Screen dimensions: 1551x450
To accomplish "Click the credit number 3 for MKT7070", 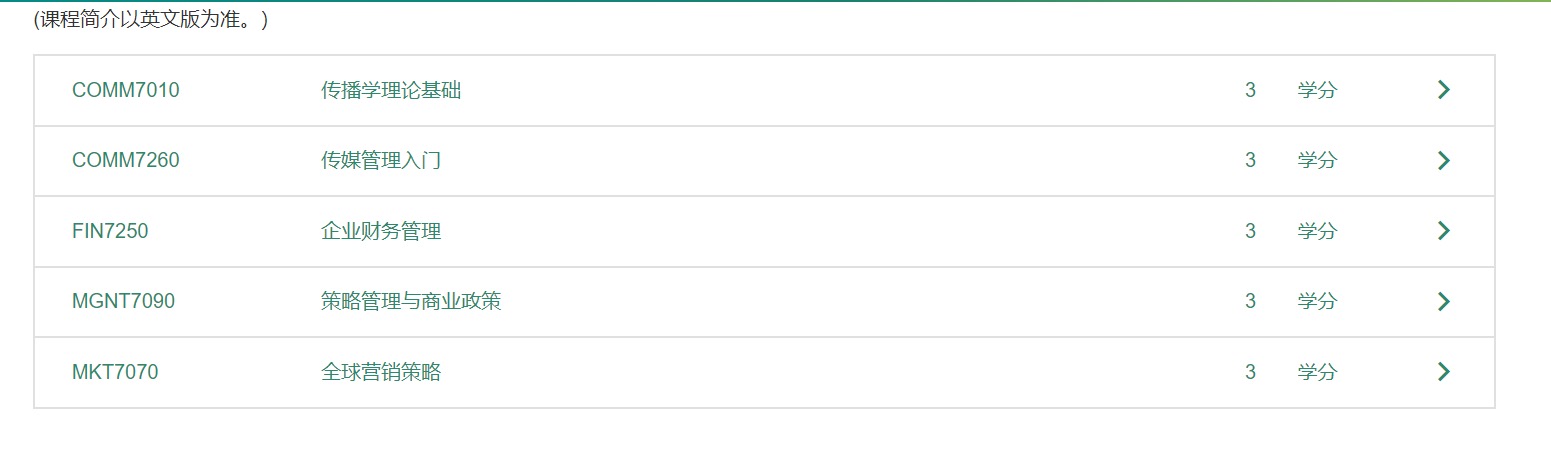I will click(1250, 372).
